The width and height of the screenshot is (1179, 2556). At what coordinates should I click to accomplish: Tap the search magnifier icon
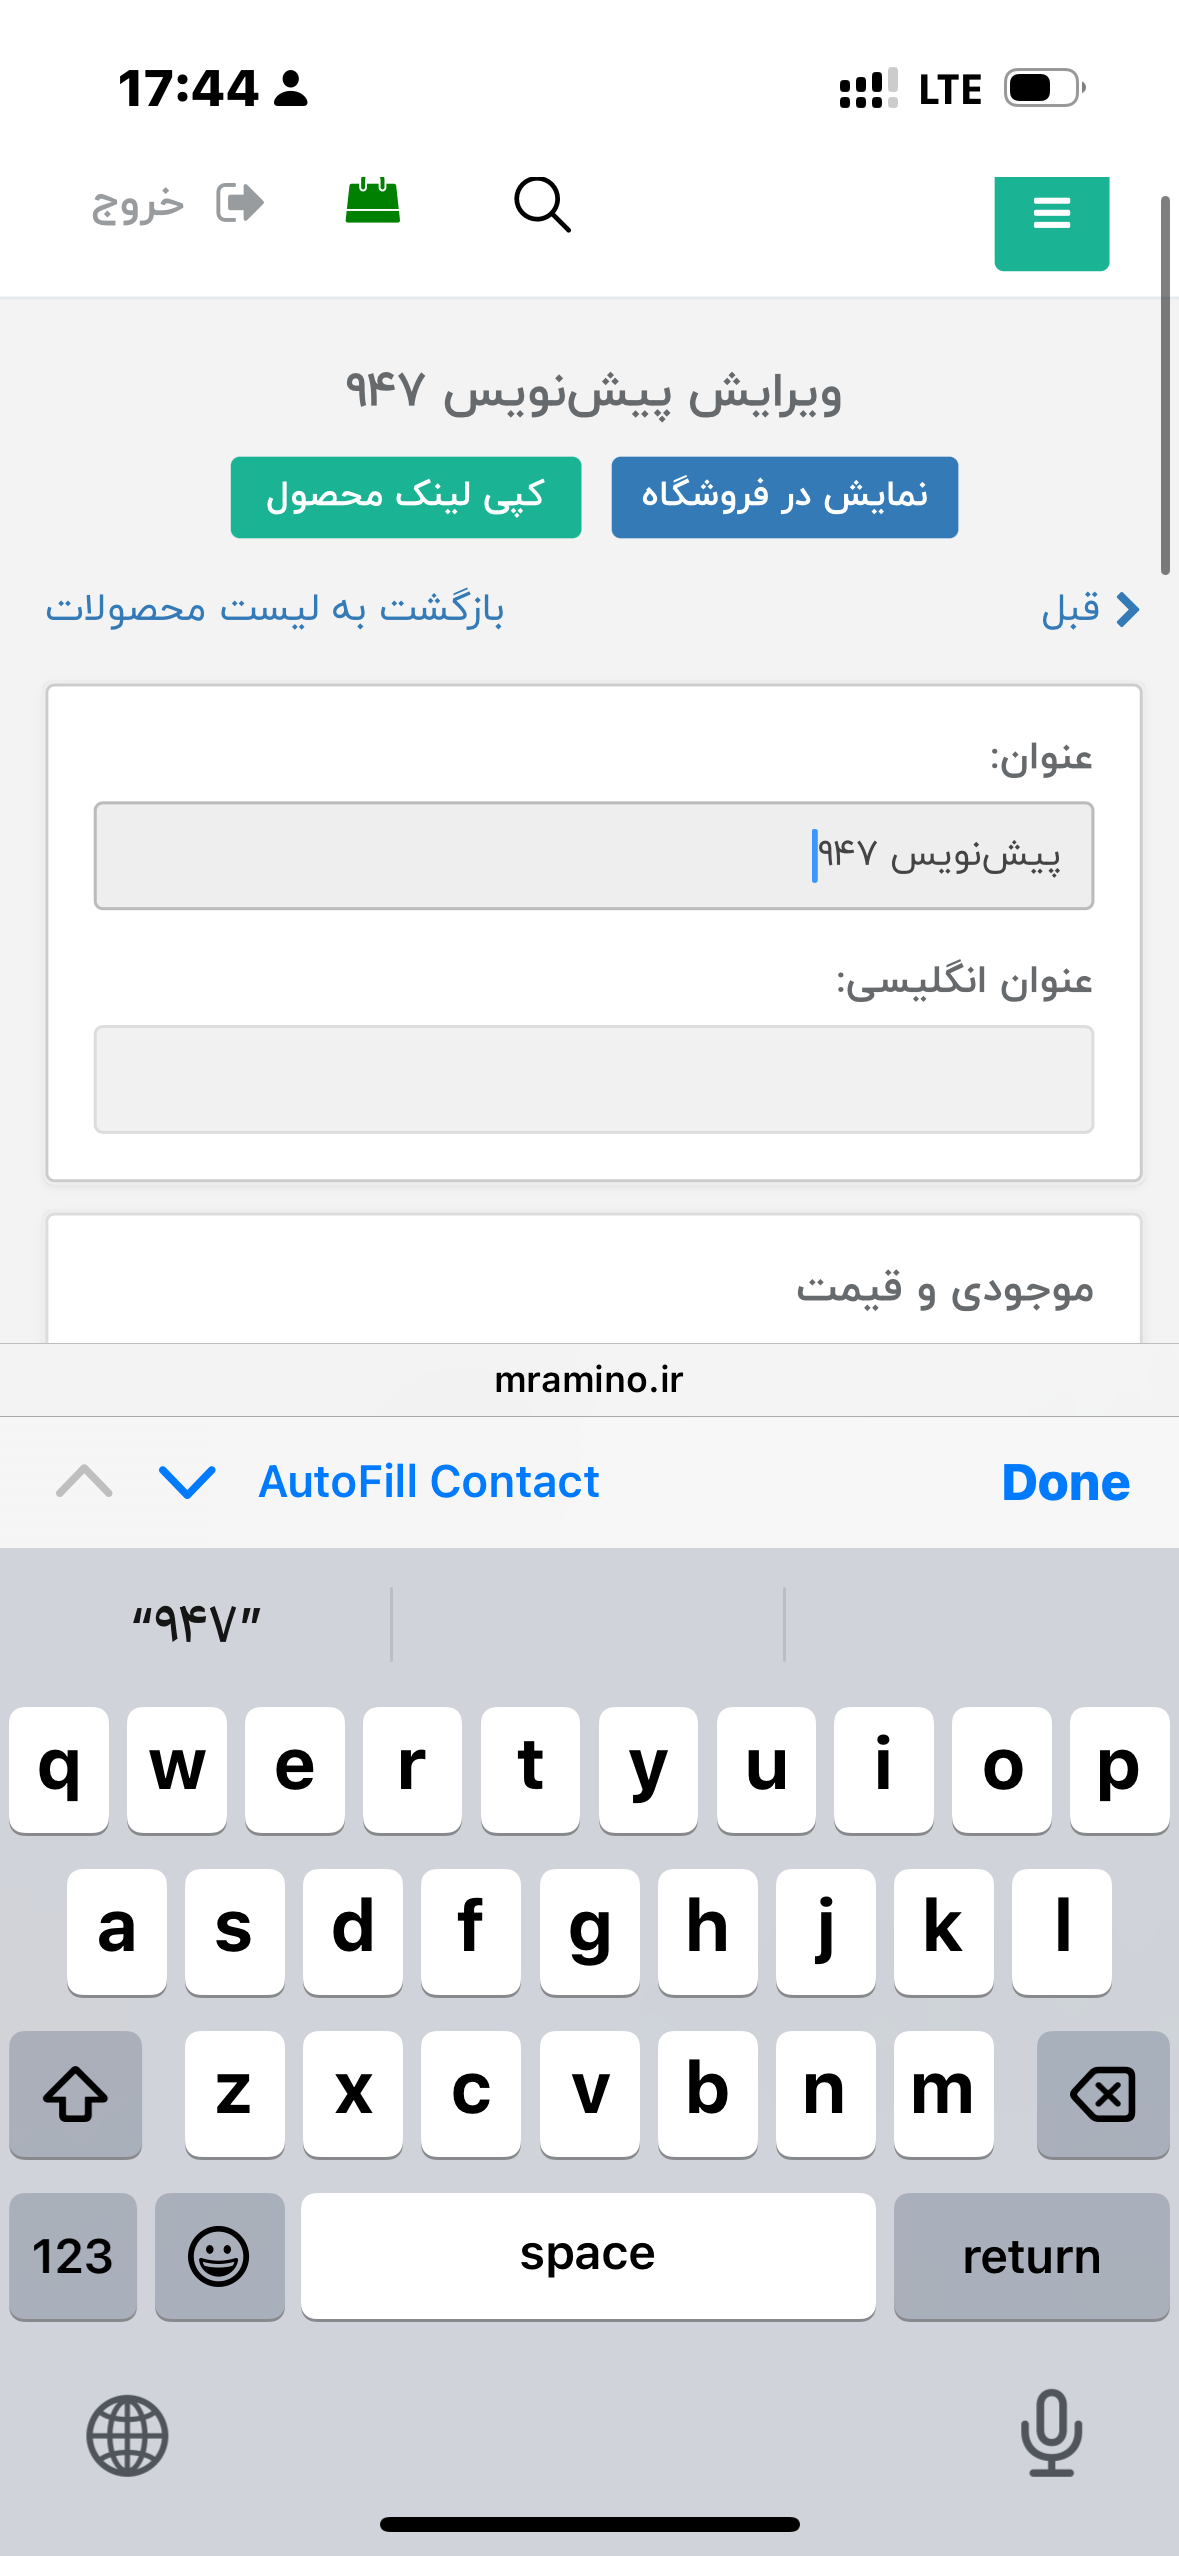point(542,205)
